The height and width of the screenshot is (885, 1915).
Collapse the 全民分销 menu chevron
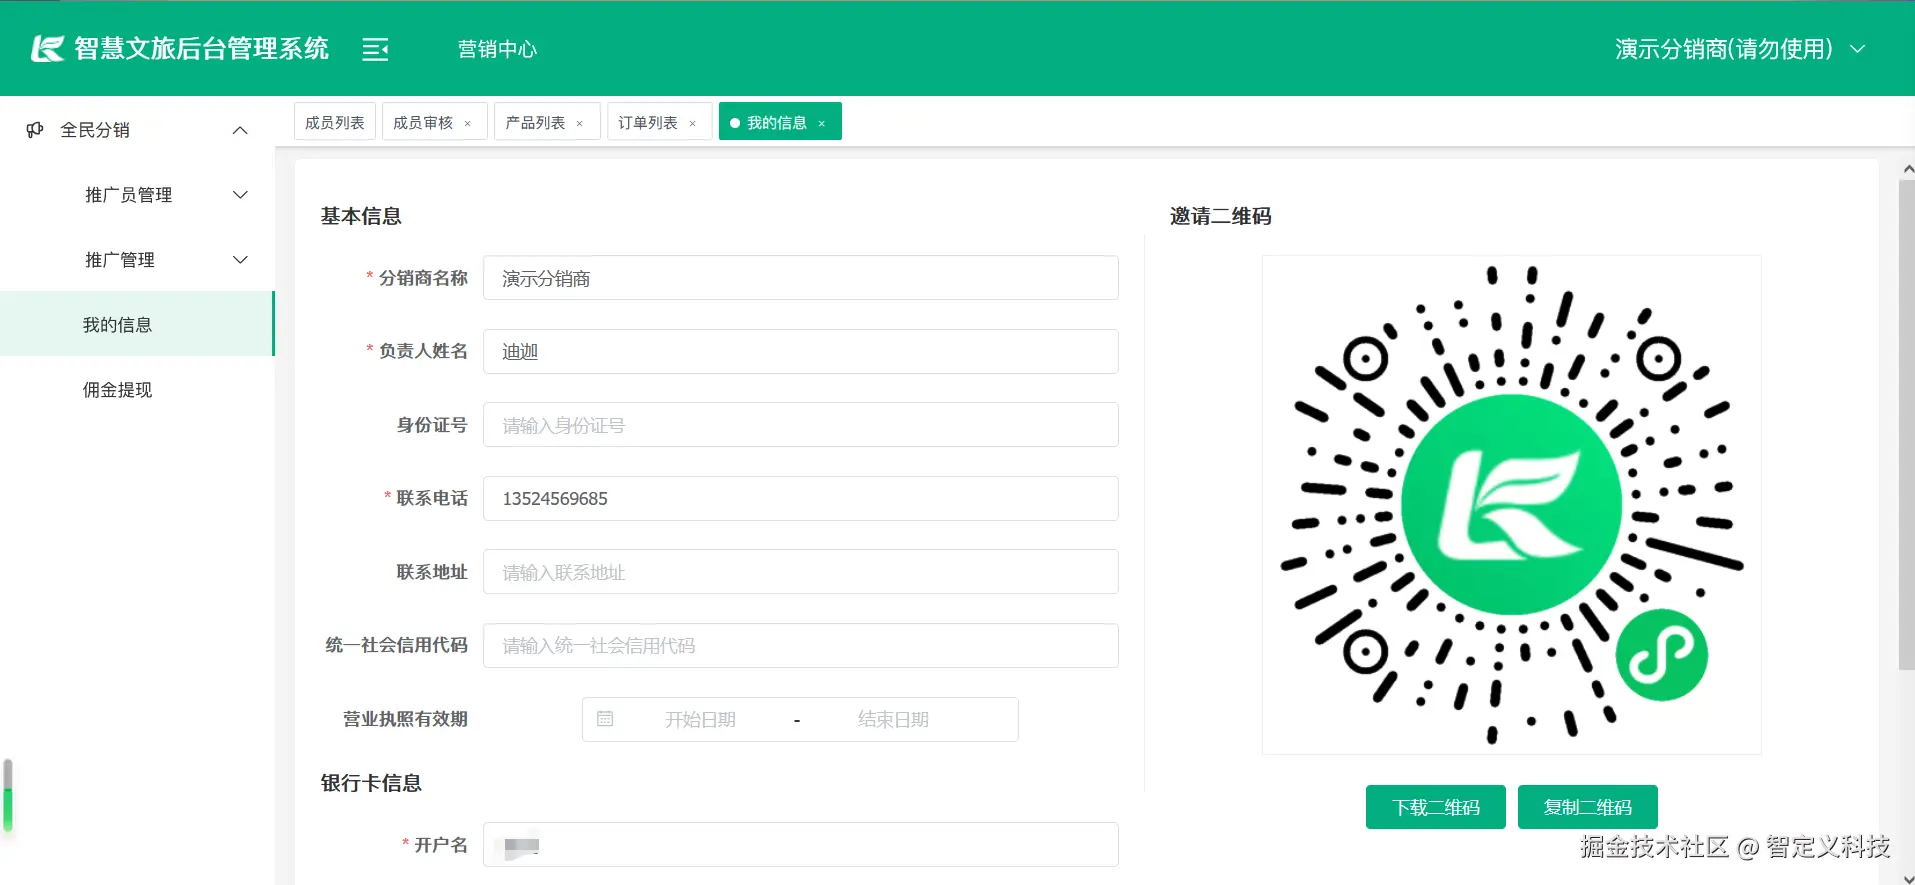pos(240,130)
